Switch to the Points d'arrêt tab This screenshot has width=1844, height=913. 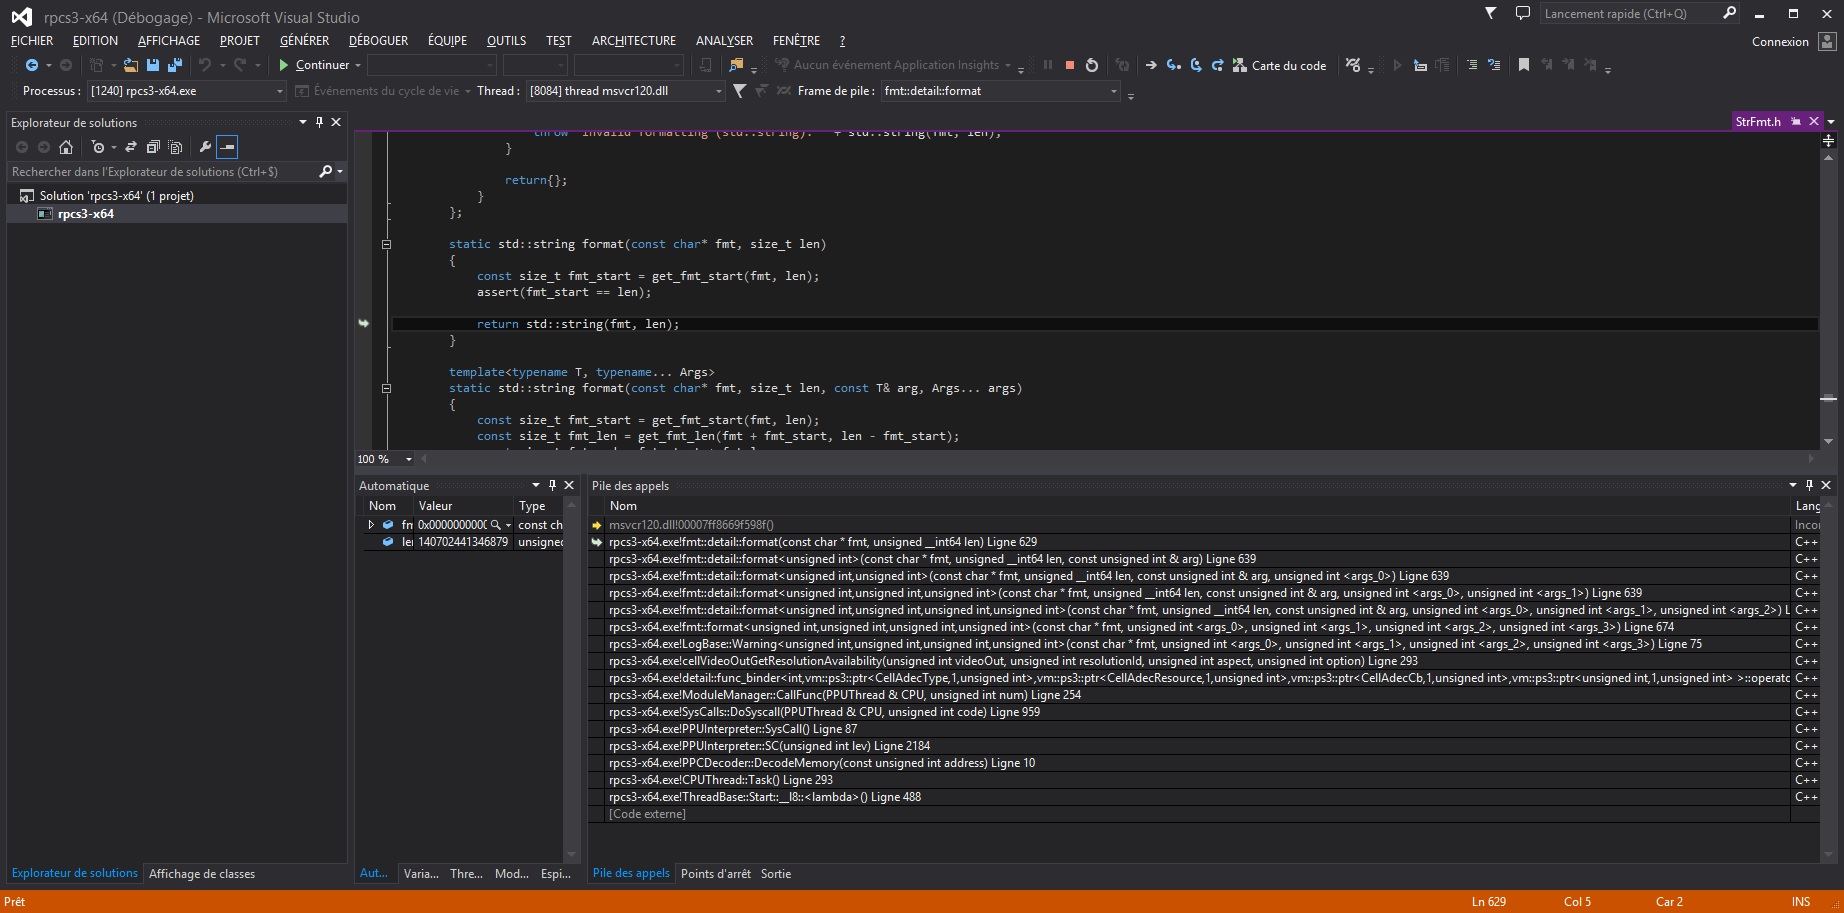pyautogui.click(x=715, y=874)
